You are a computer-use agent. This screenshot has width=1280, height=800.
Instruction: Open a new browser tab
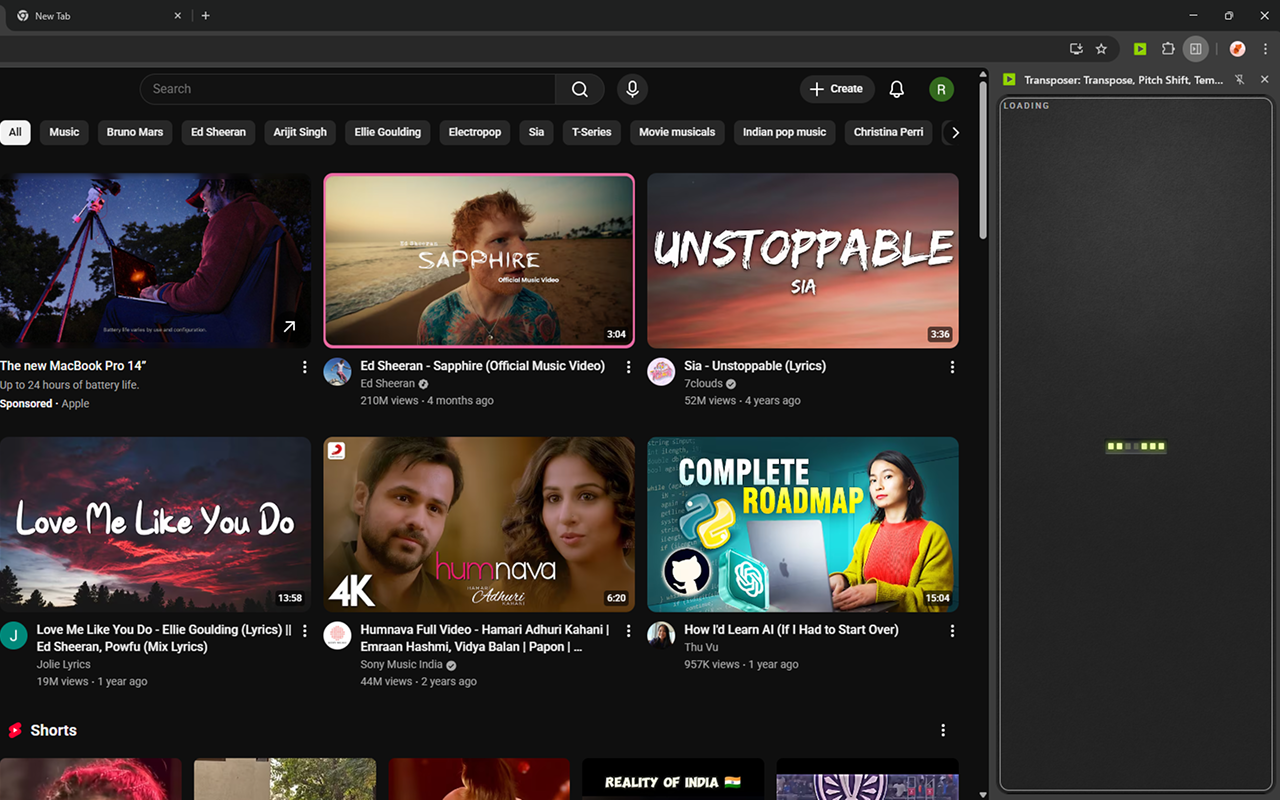pyautogui.click(x=205, y=16)
